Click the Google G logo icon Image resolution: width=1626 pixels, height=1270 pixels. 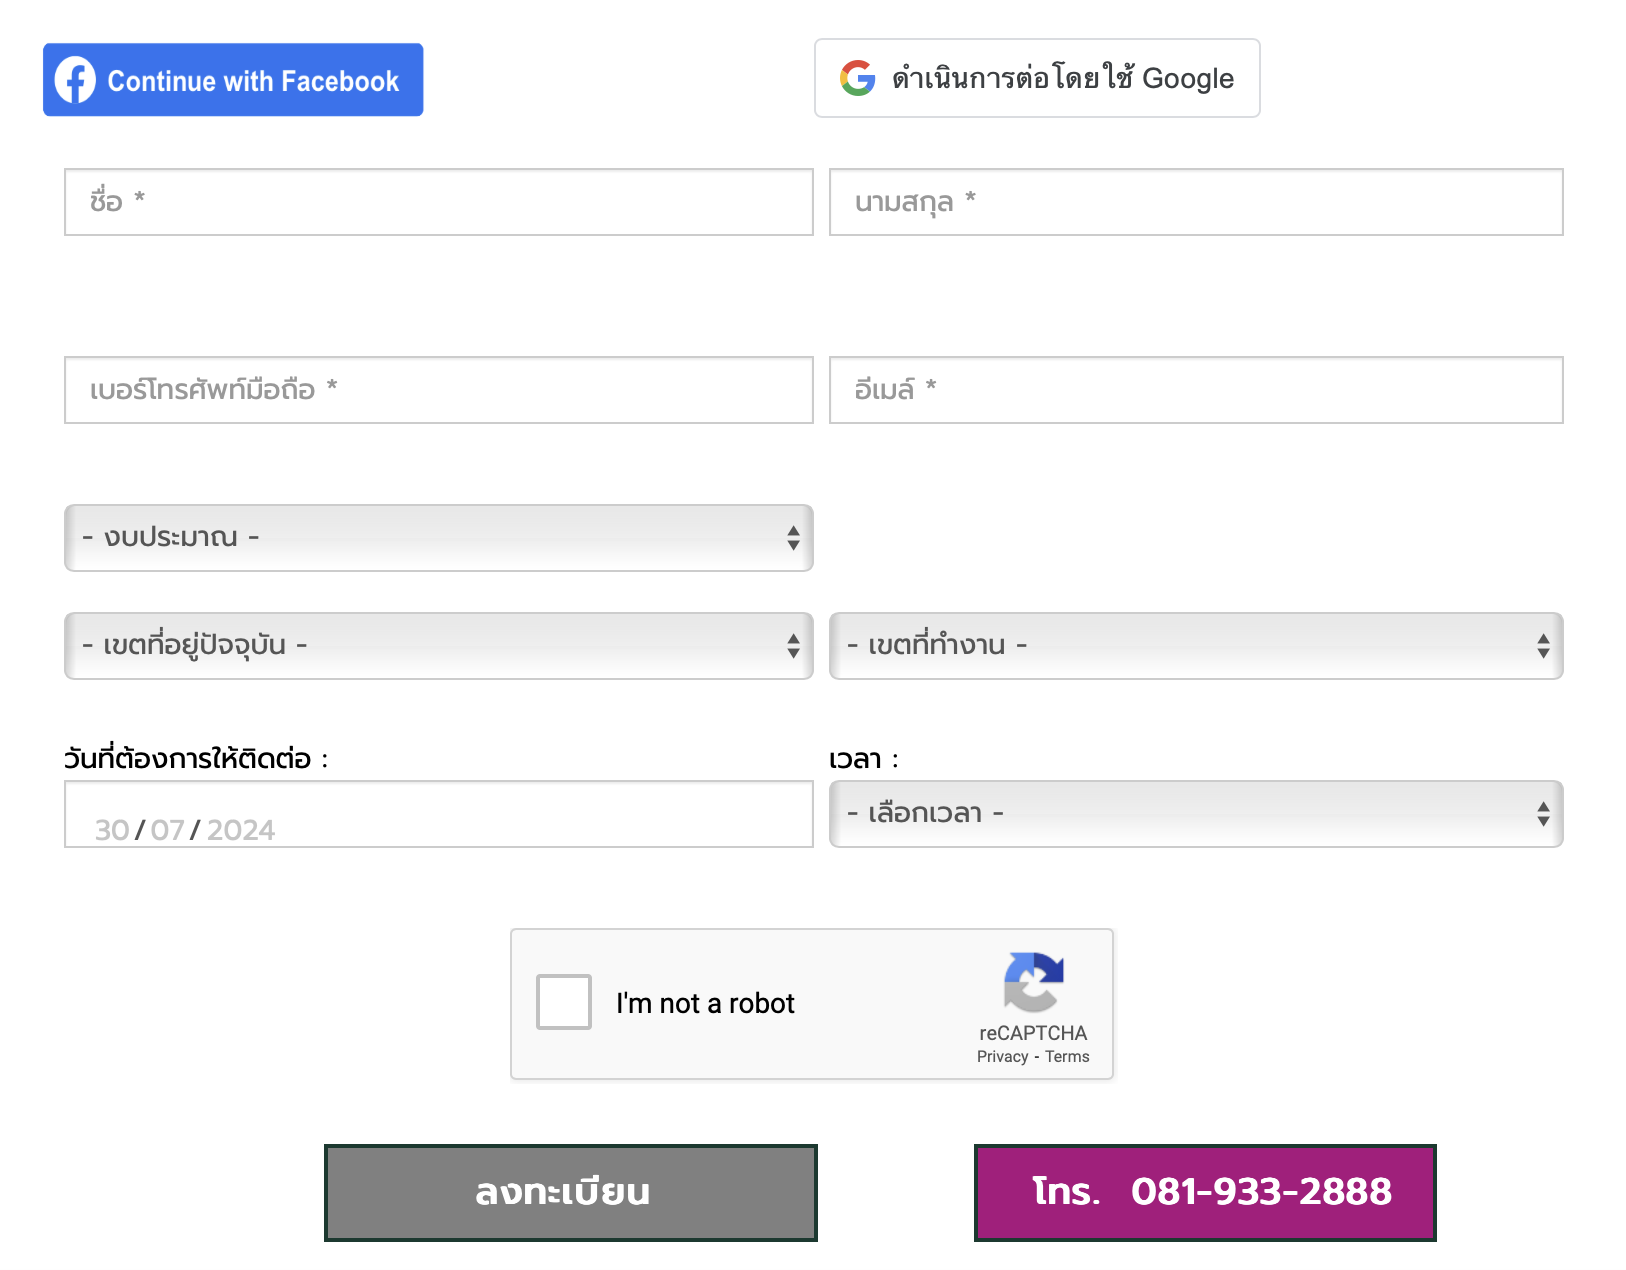(x=857, y=78)
